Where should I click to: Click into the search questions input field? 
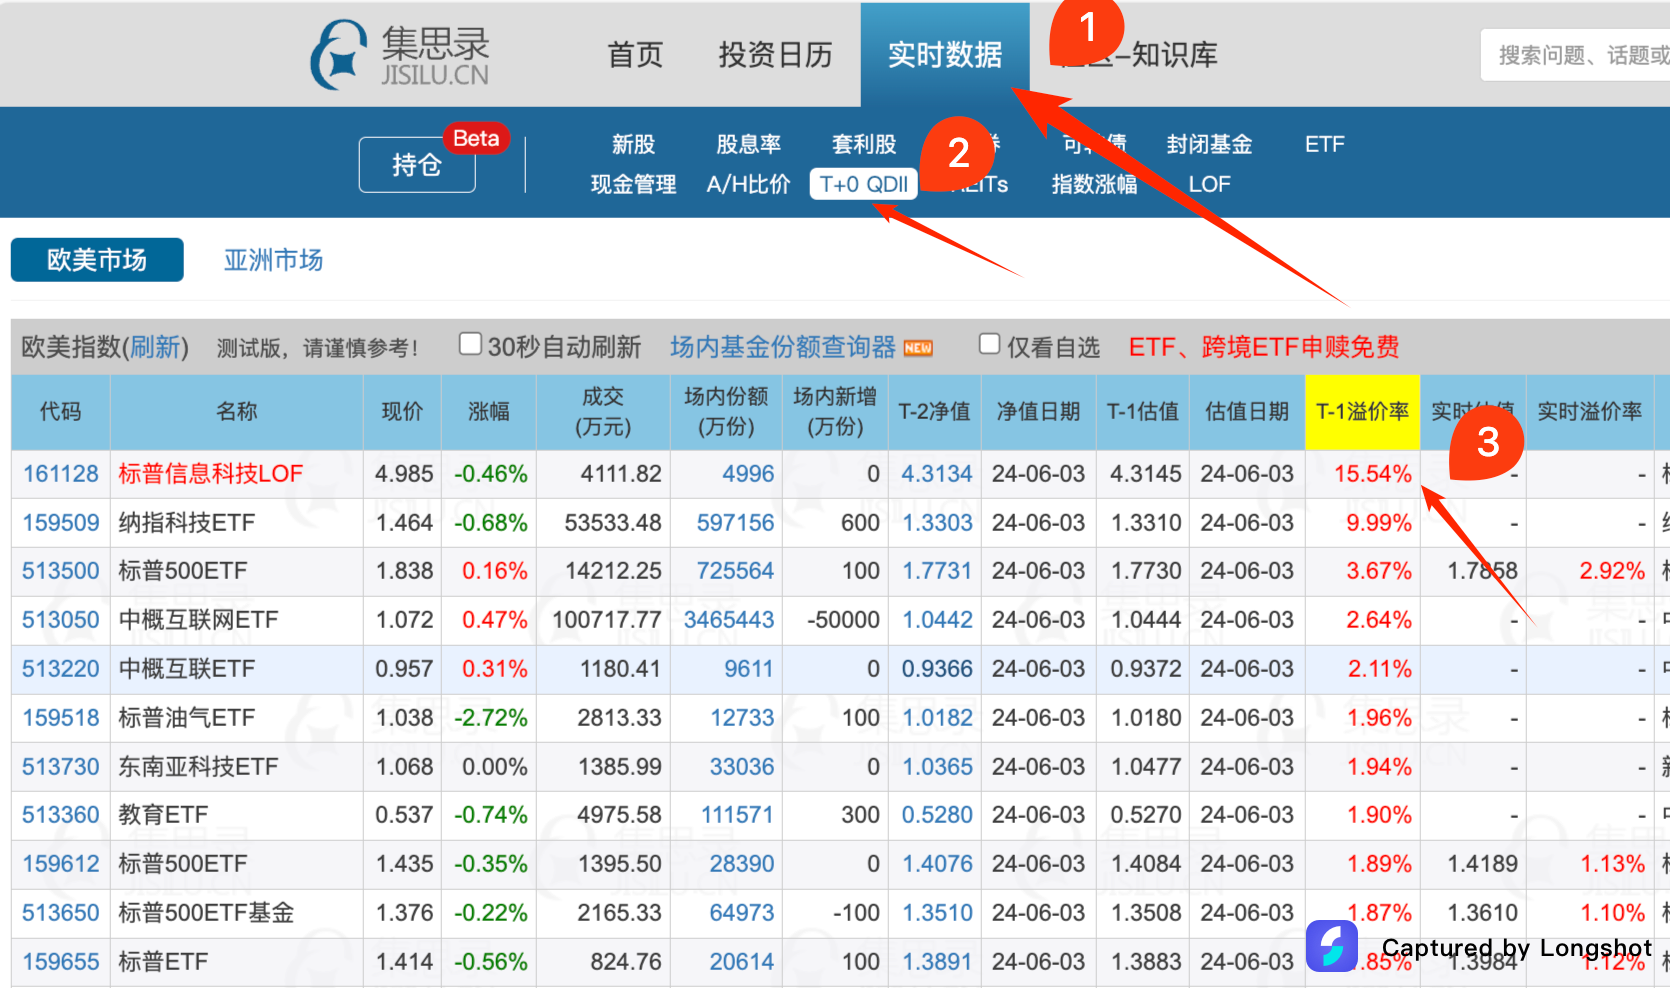coord(1580,56)
